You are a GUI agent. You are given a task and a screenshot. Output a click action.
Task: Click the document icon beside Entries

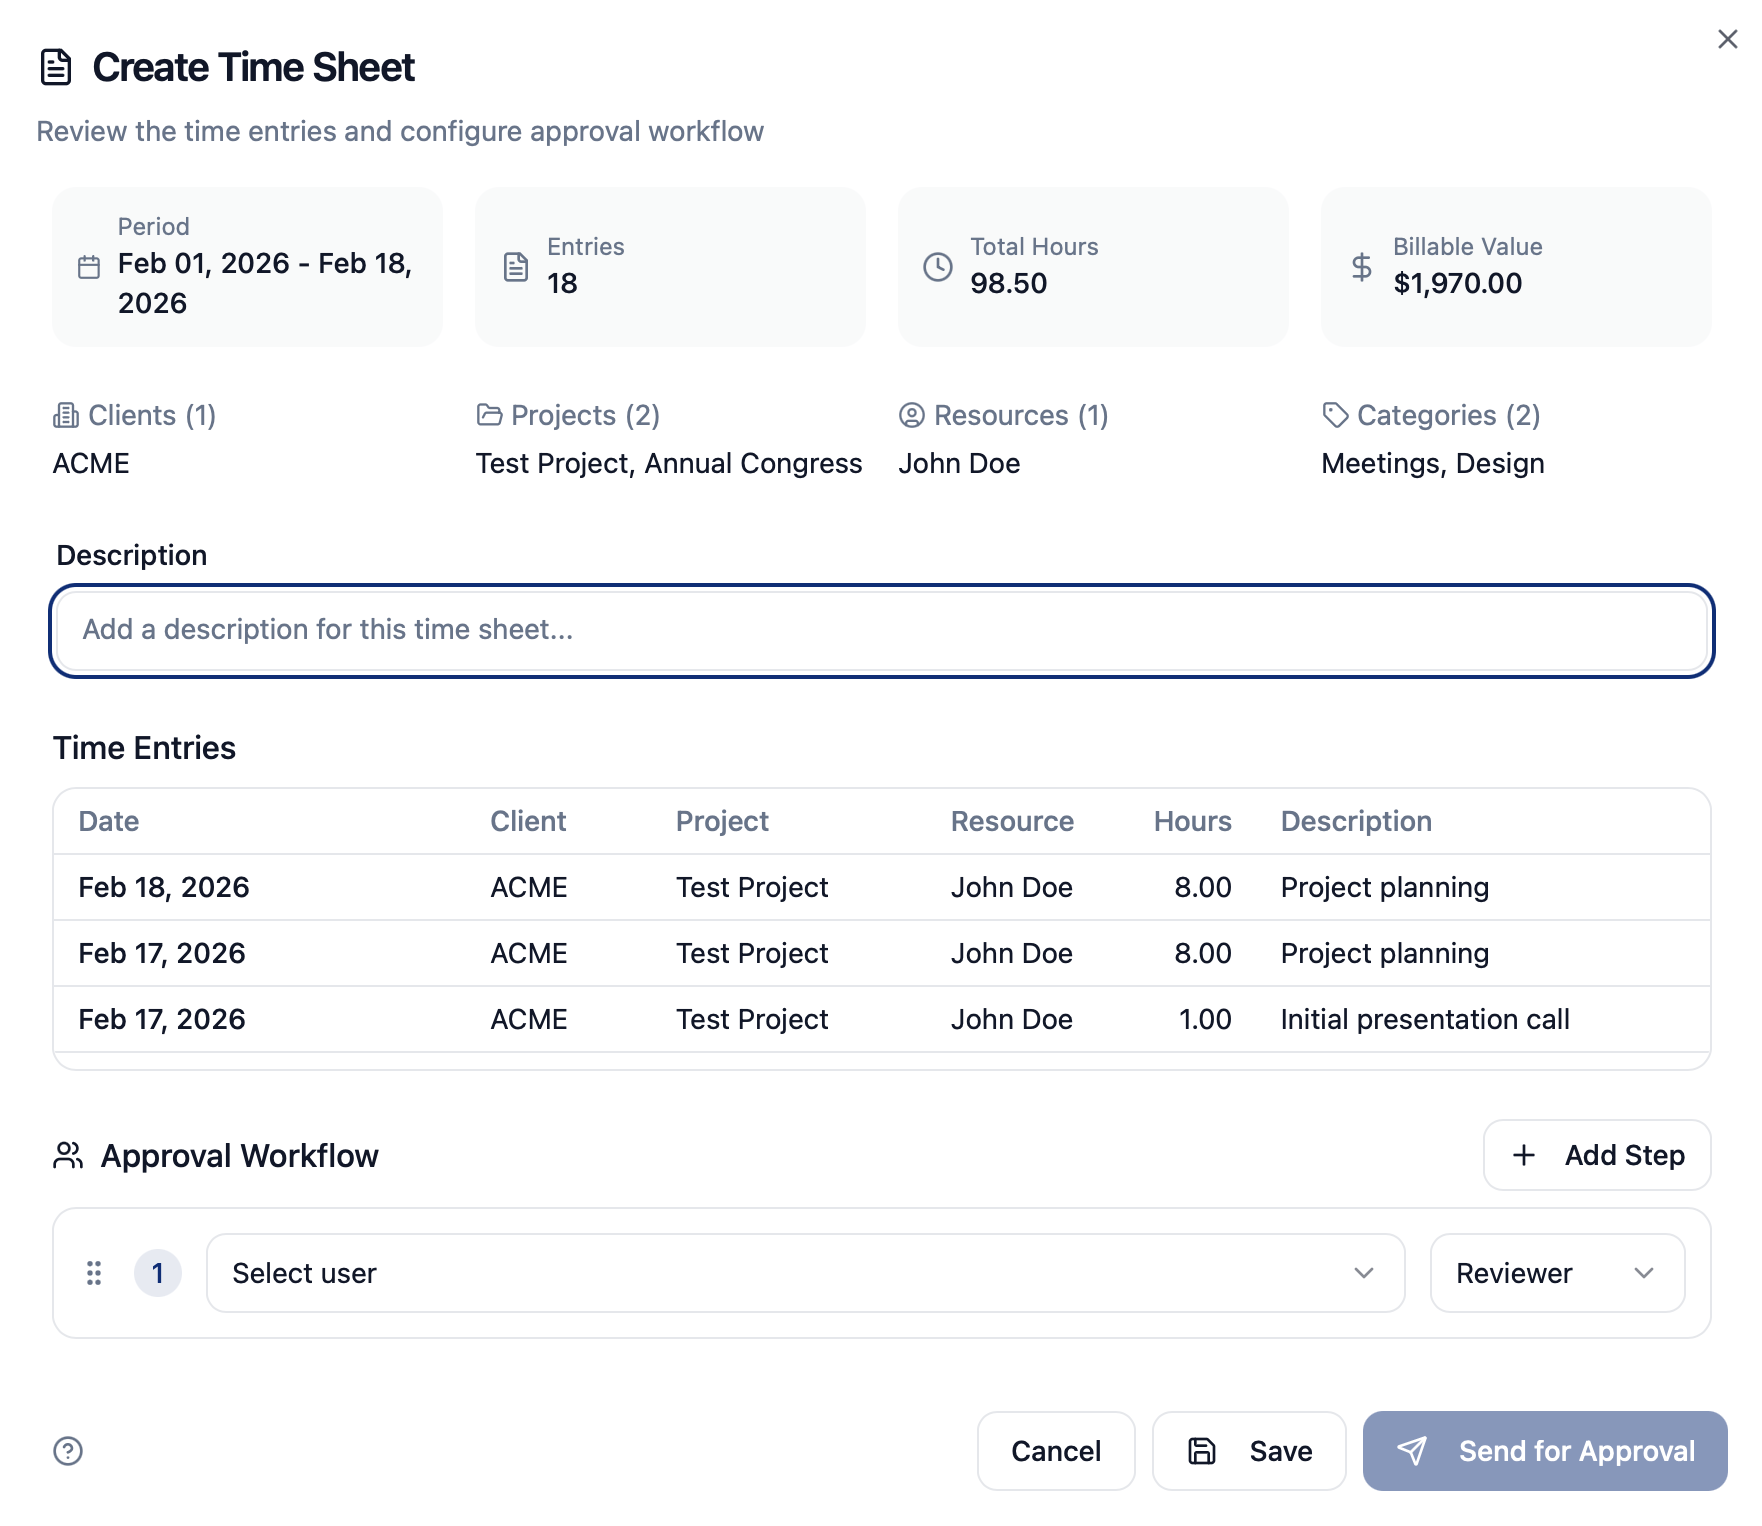coord(516,267)
